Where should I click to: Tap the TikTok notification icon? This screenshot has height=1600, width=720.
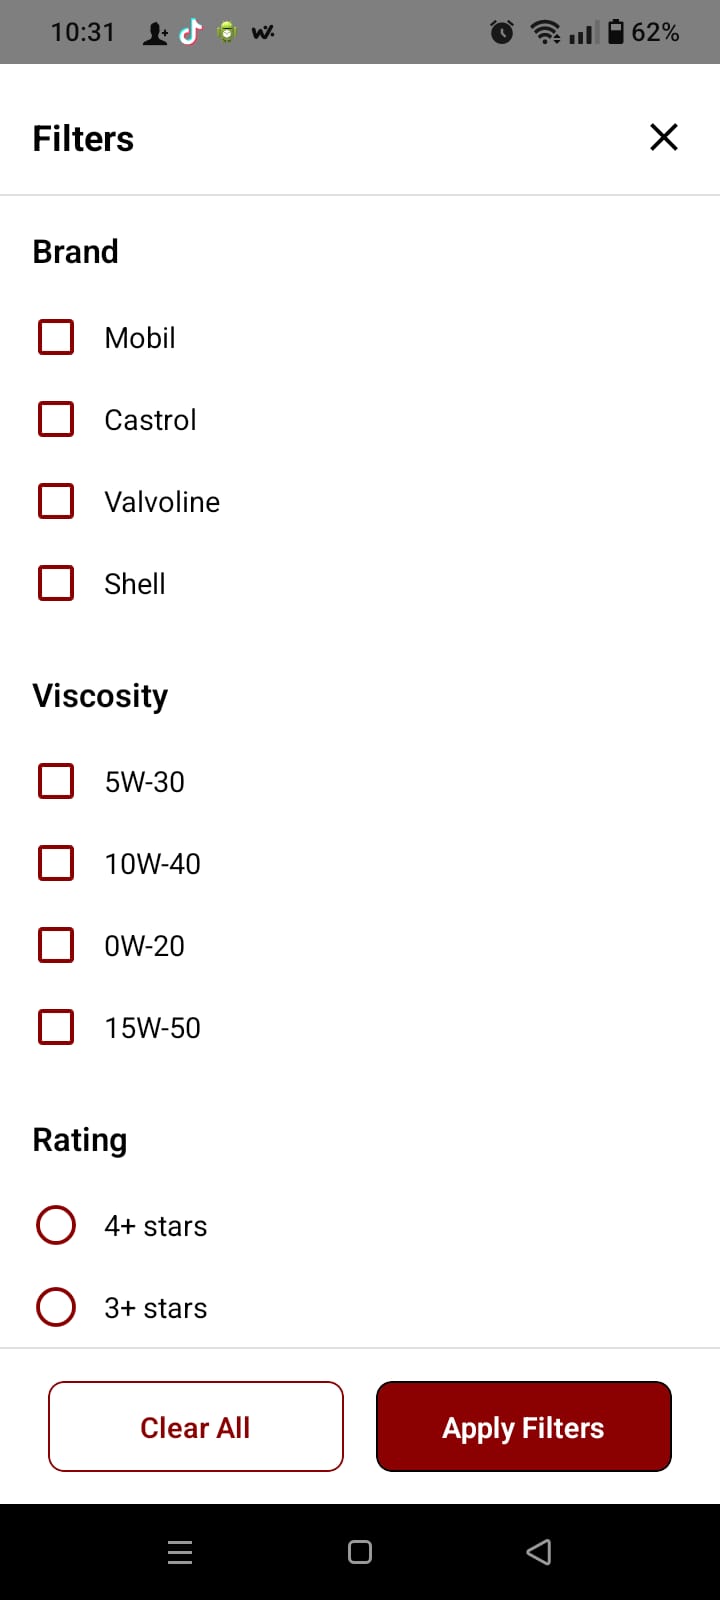190,32
